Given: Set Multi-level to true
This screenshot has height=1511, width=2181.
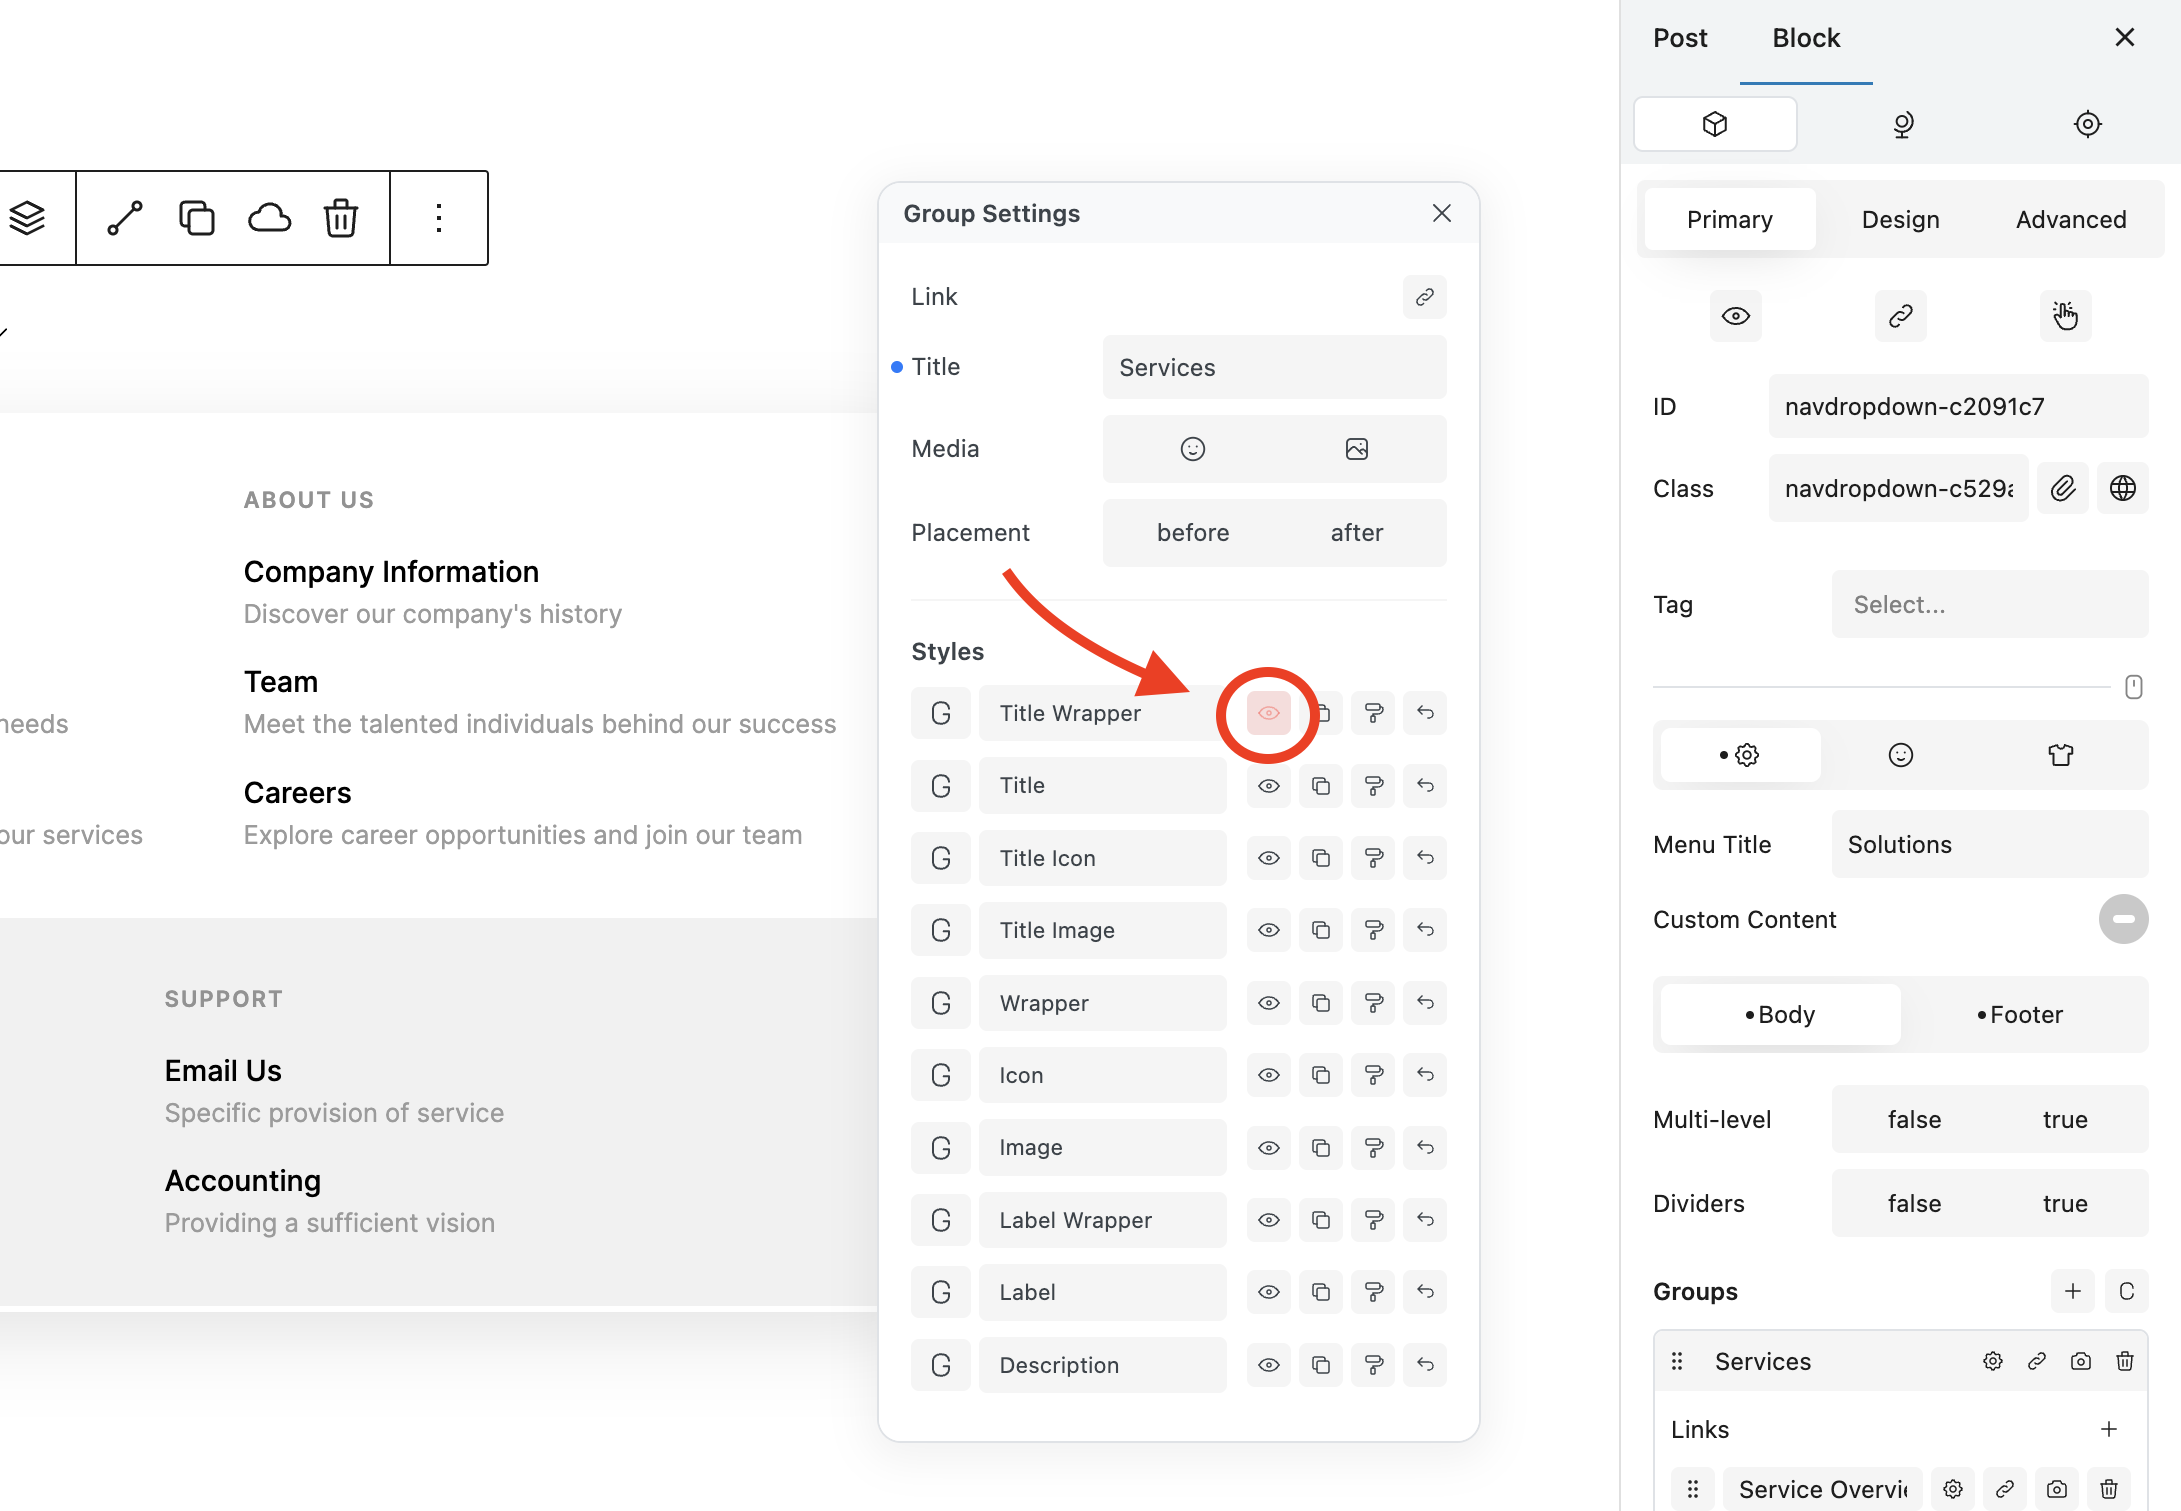Looking at the screenshot, I should point(2064,1119).
